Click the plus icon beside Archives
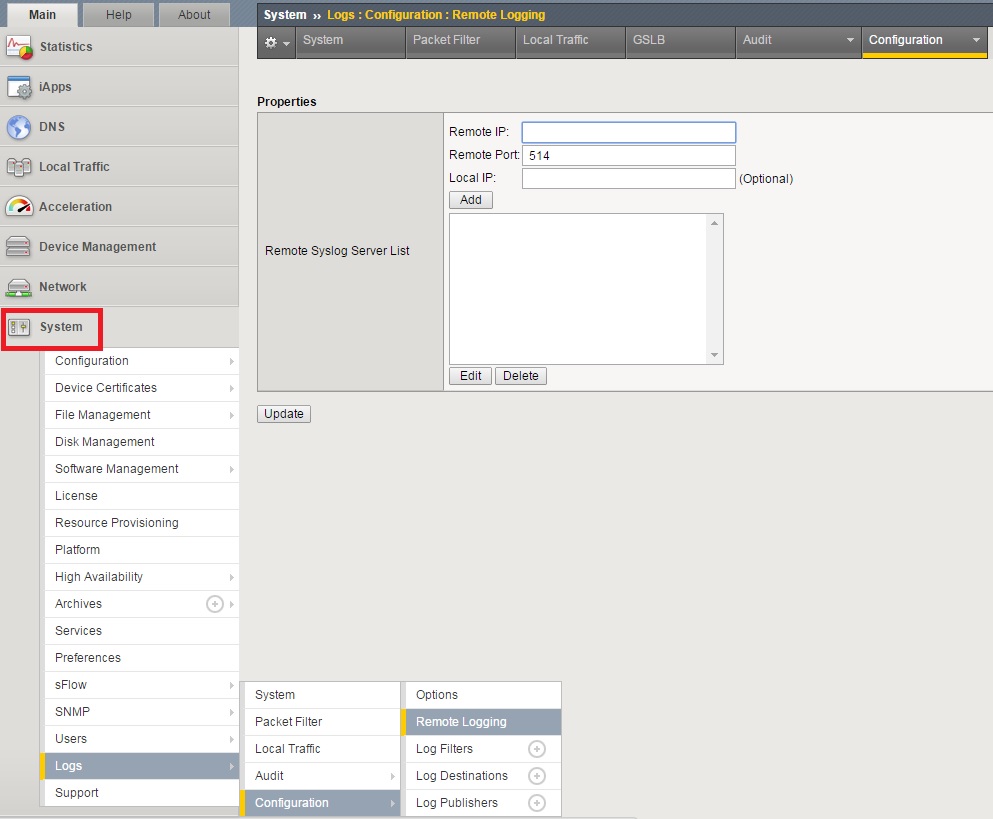This screenshot has height=819, width=993. click(x=214, y=604)
